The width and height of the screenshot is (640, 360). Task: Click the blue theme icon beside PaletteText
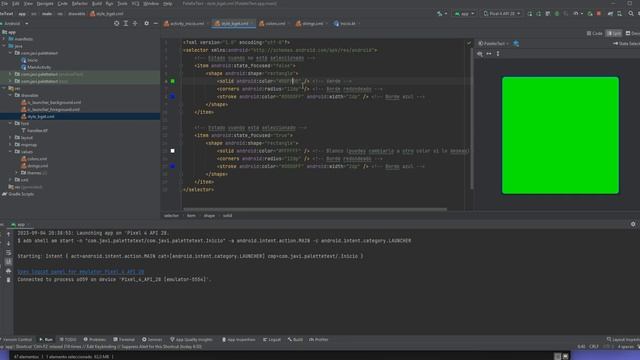pyautogui.click(x=516, y=43)
